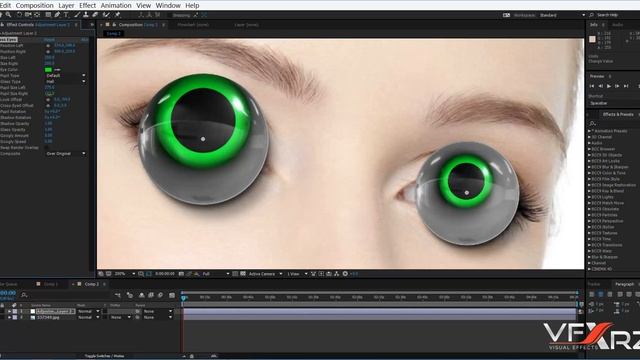The height and width of the screenshot is (360, 640).
Task: Enable motion blur switch in timeline
Action: [160, 295]
